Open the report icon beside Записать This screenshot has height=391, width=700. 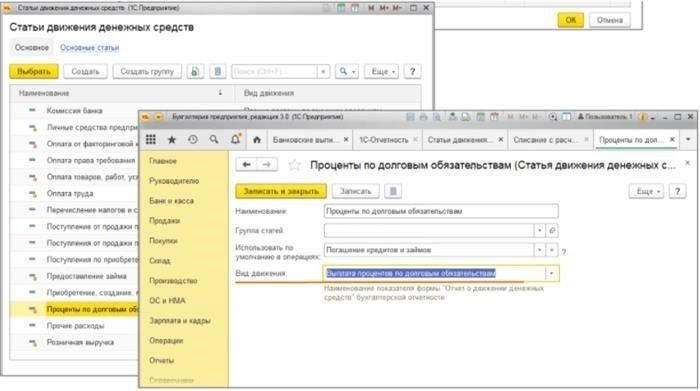coord(393,191)
